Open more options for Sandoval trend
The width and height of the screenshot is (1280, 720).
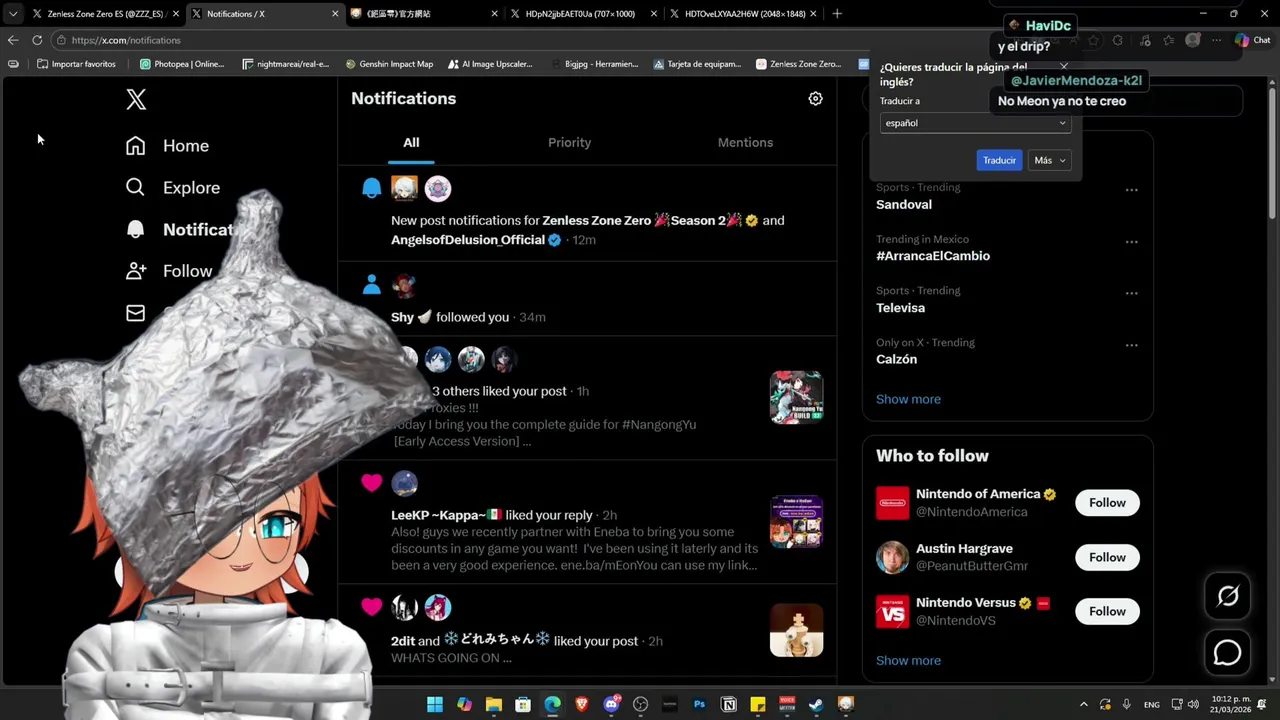1131,190
